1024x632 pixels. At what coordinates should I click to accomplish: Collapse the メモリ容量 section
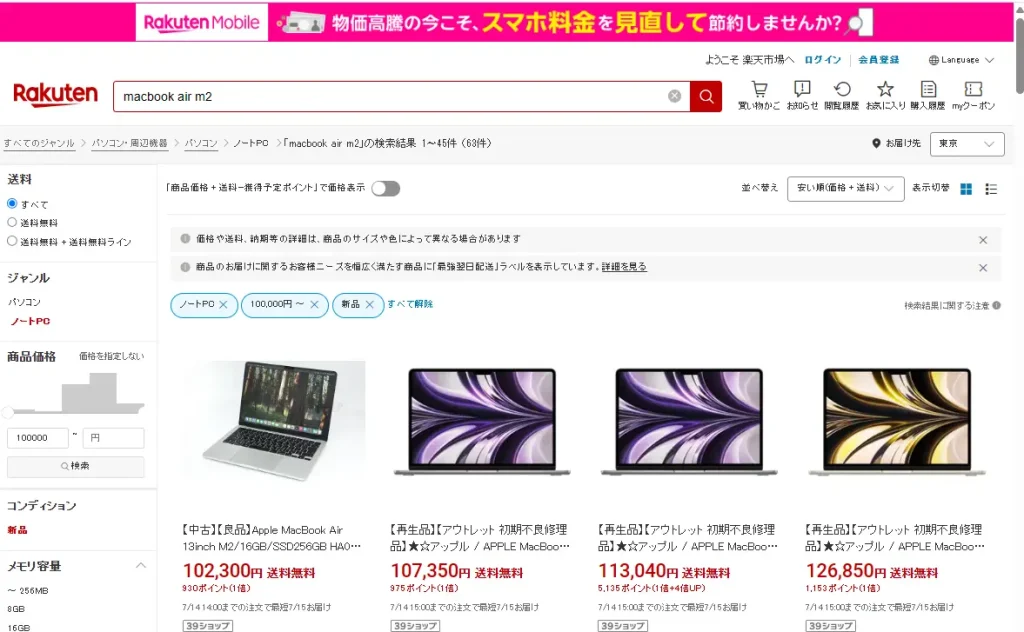(140, 565)
